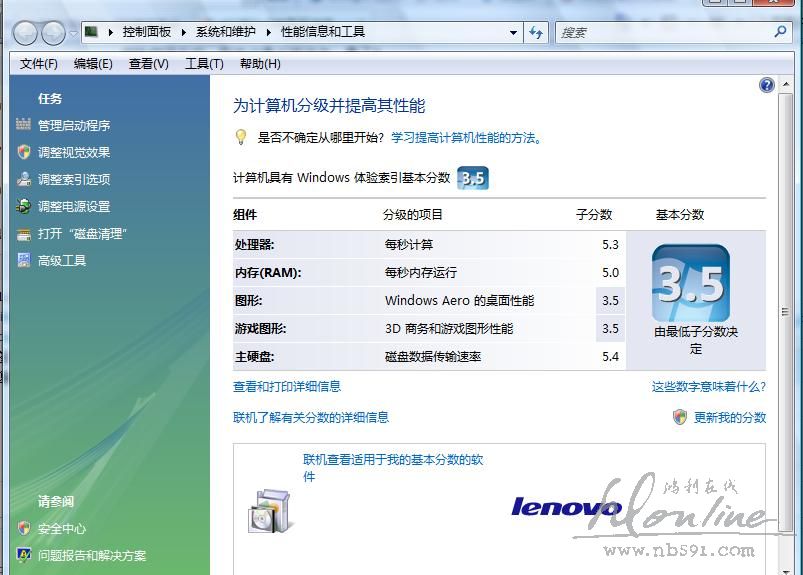This screenshot has width=803, height=575.
Task: Open 调整电源设置 task link
Action: [x=74, y=207]
